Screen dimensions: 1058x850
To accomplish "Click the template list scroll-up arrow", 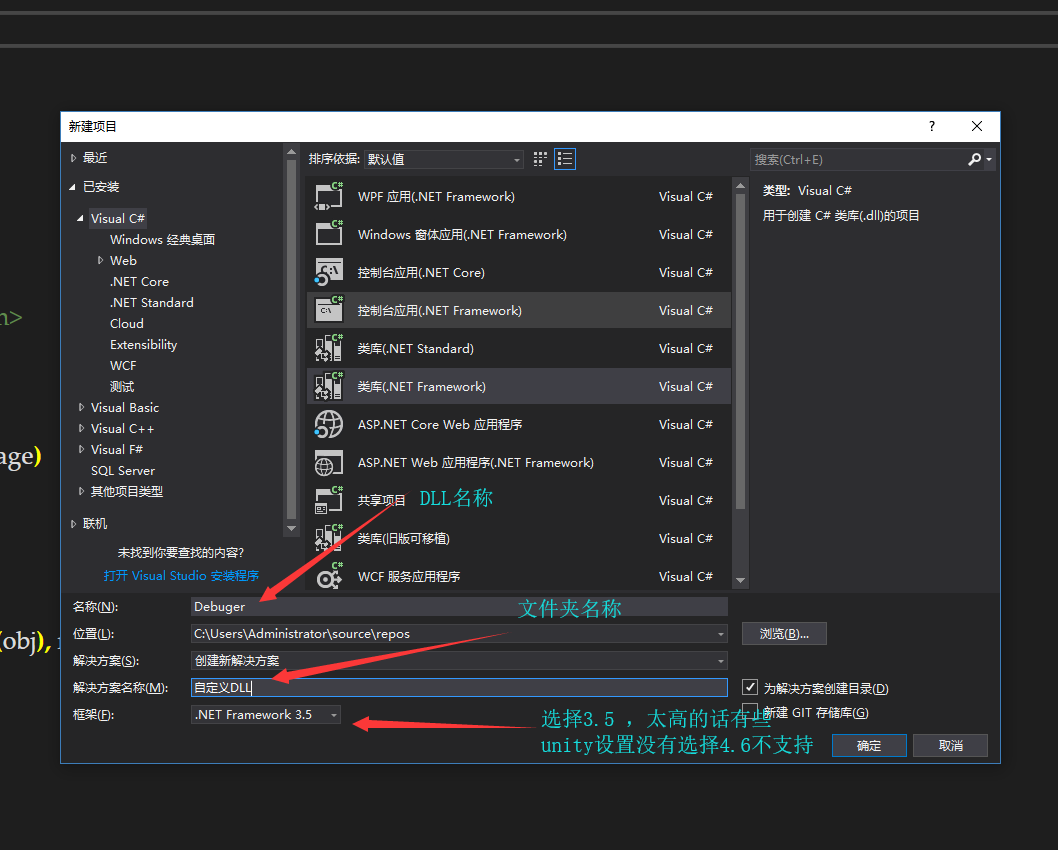I will click(x=740, y=186).
